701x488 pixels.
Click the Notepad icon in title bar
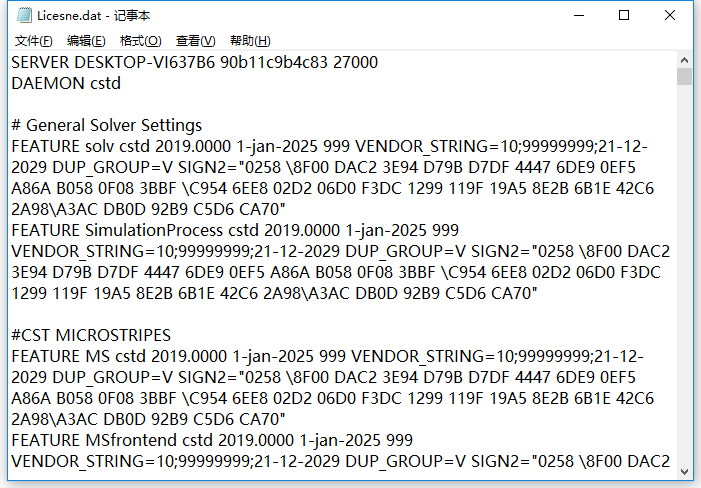[x=24, y=15]
